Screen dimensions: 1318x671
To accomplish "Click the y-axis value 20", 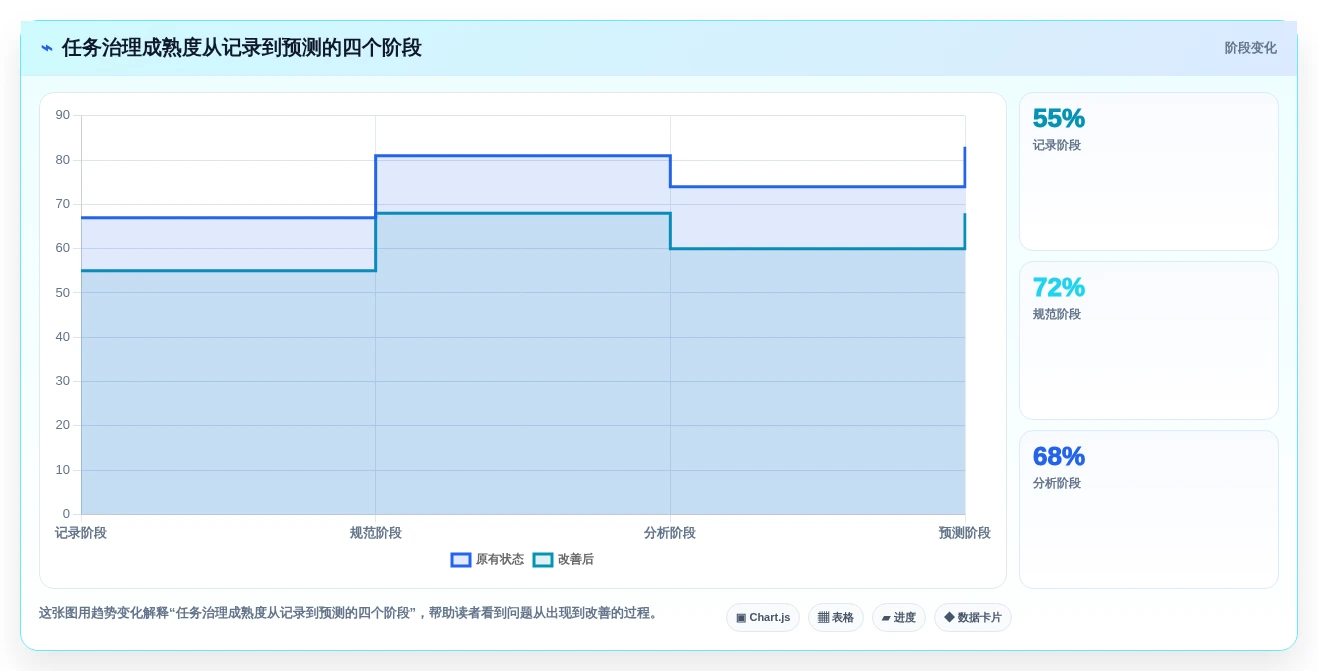I will click(x=63, y=425).
